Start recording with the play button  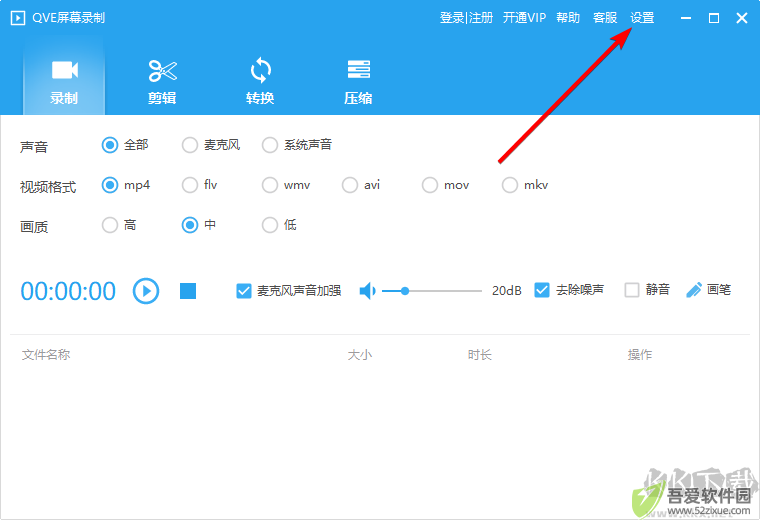(146, 291)
